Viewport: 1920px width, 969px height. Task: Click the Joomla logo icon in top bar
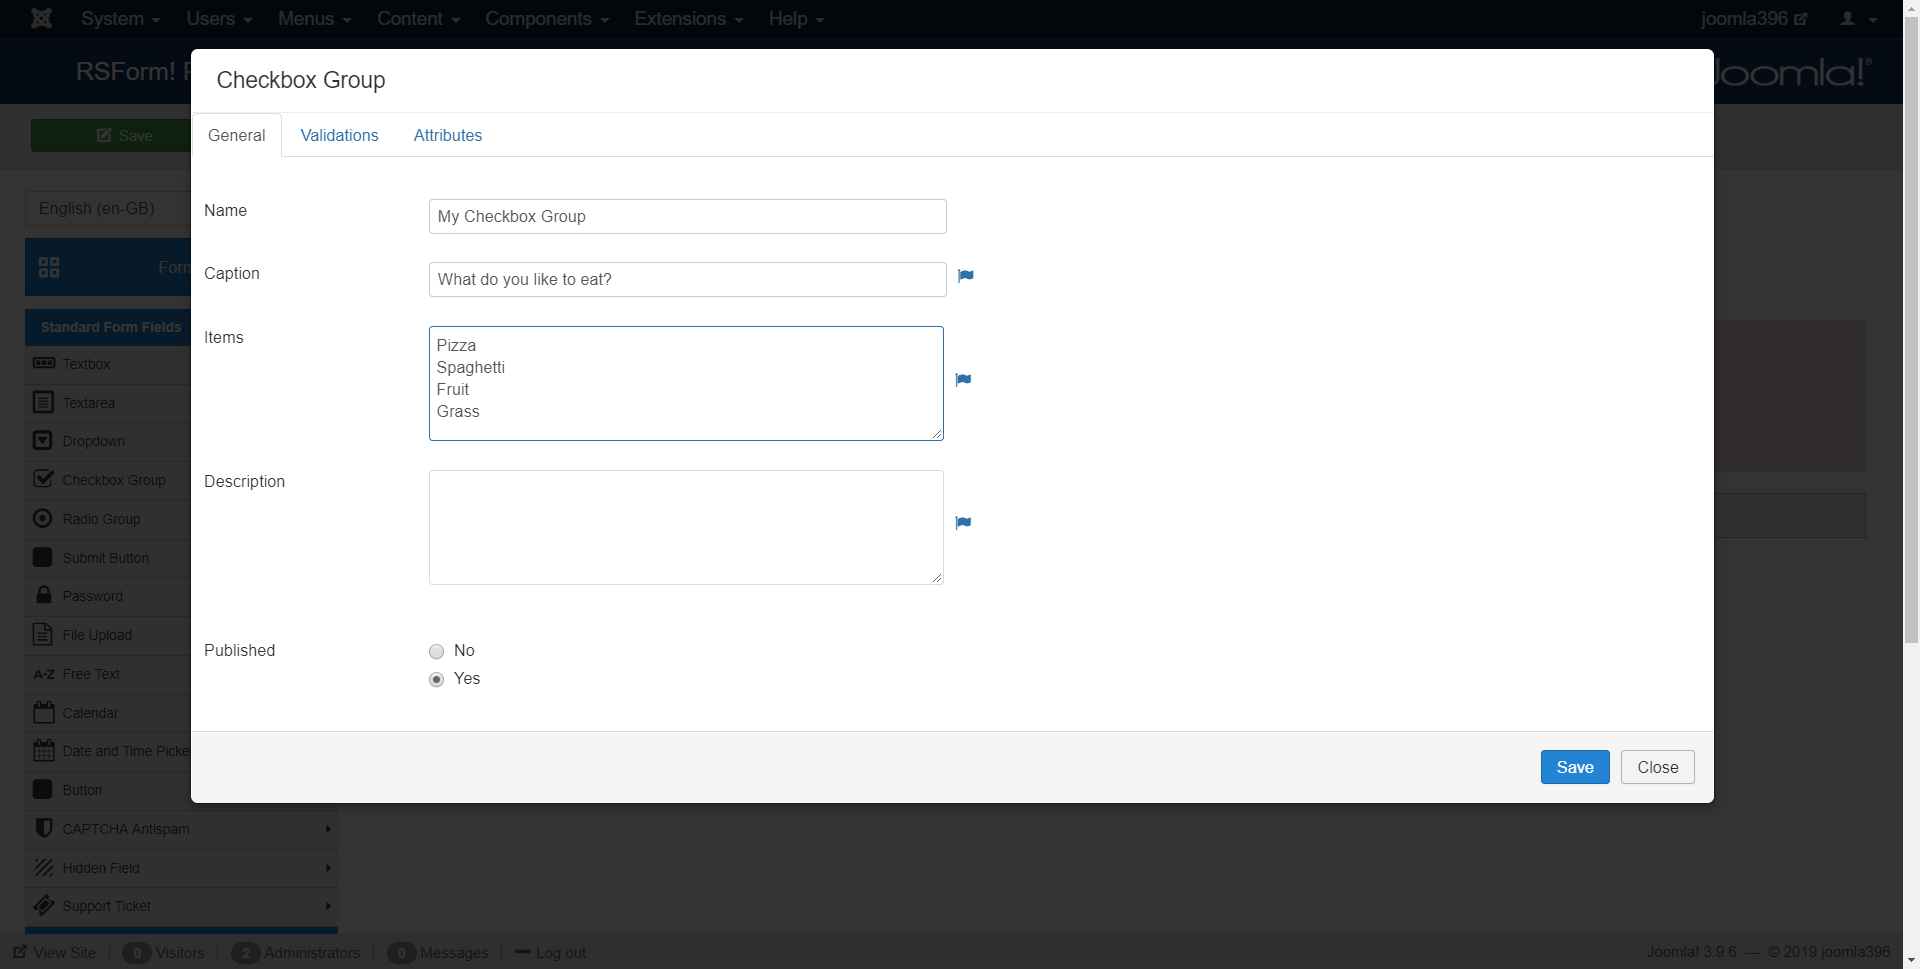[x=41, y=19]
